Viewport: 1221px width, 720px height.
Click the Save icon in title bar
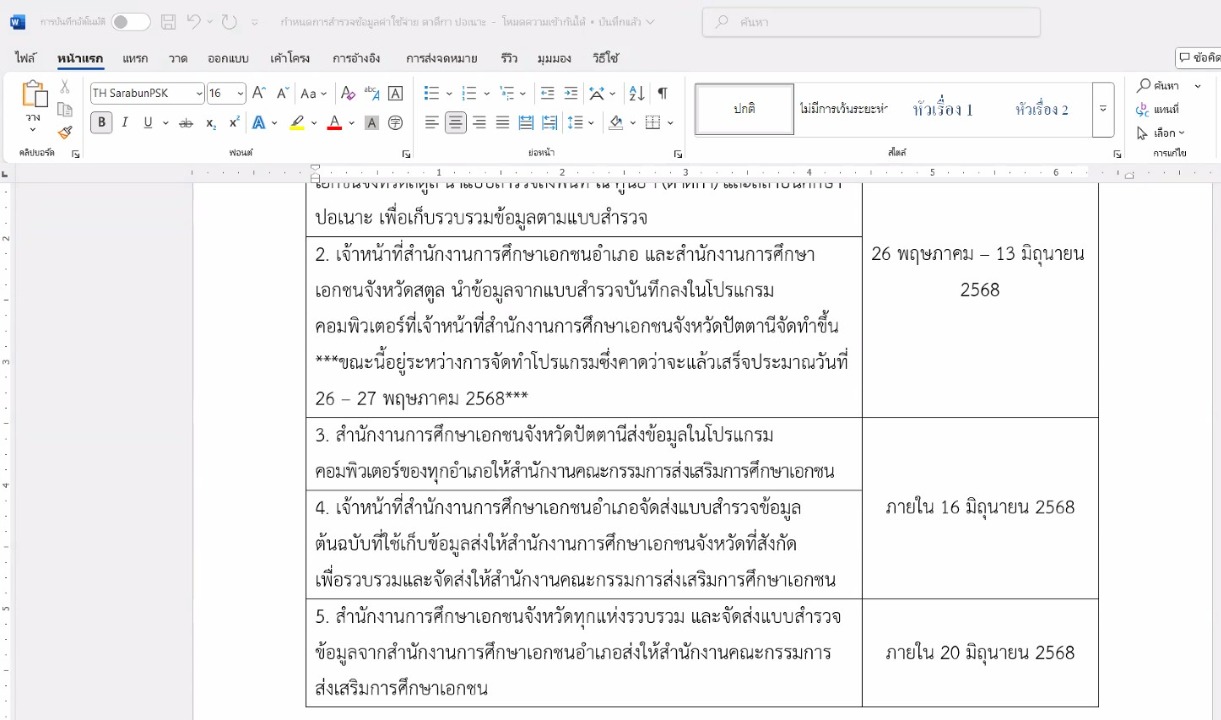click(168, 22)
